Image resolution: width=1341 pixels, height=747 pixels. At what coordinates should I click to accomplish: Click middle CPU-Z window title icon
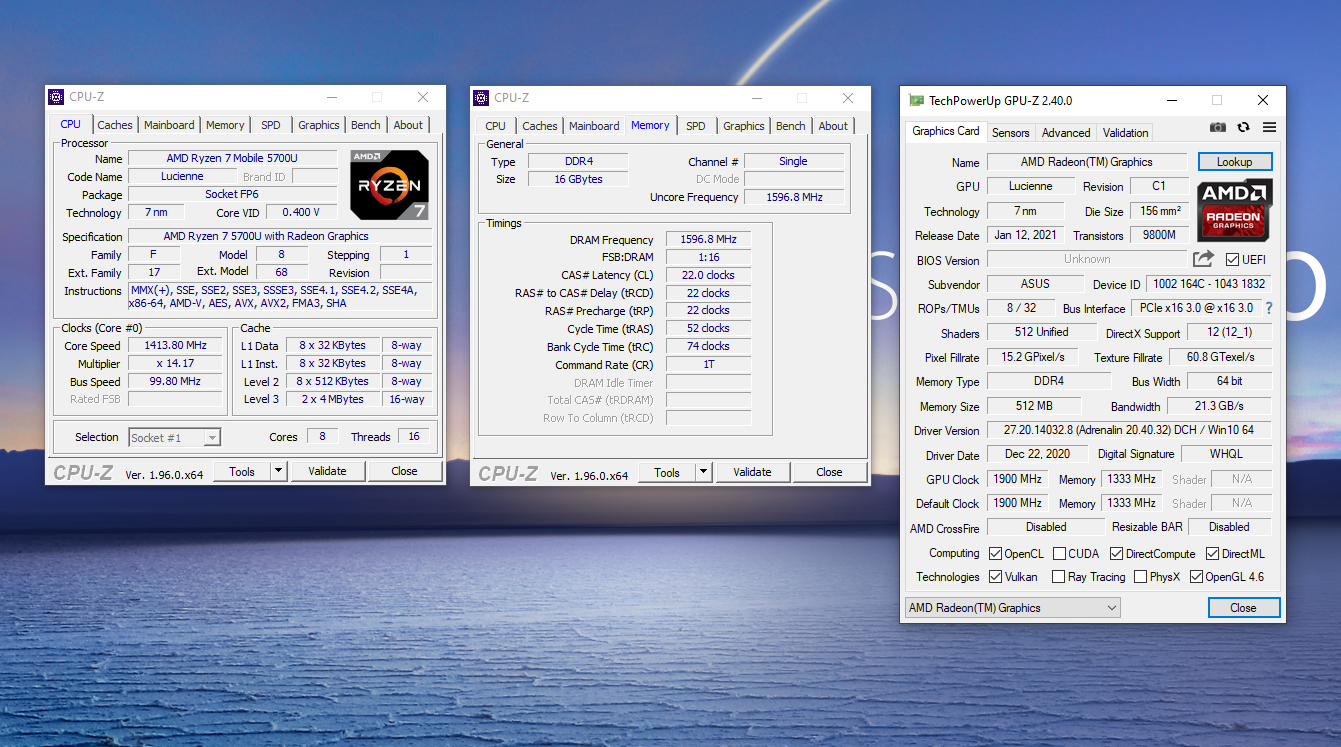click(x=481, y=98)
